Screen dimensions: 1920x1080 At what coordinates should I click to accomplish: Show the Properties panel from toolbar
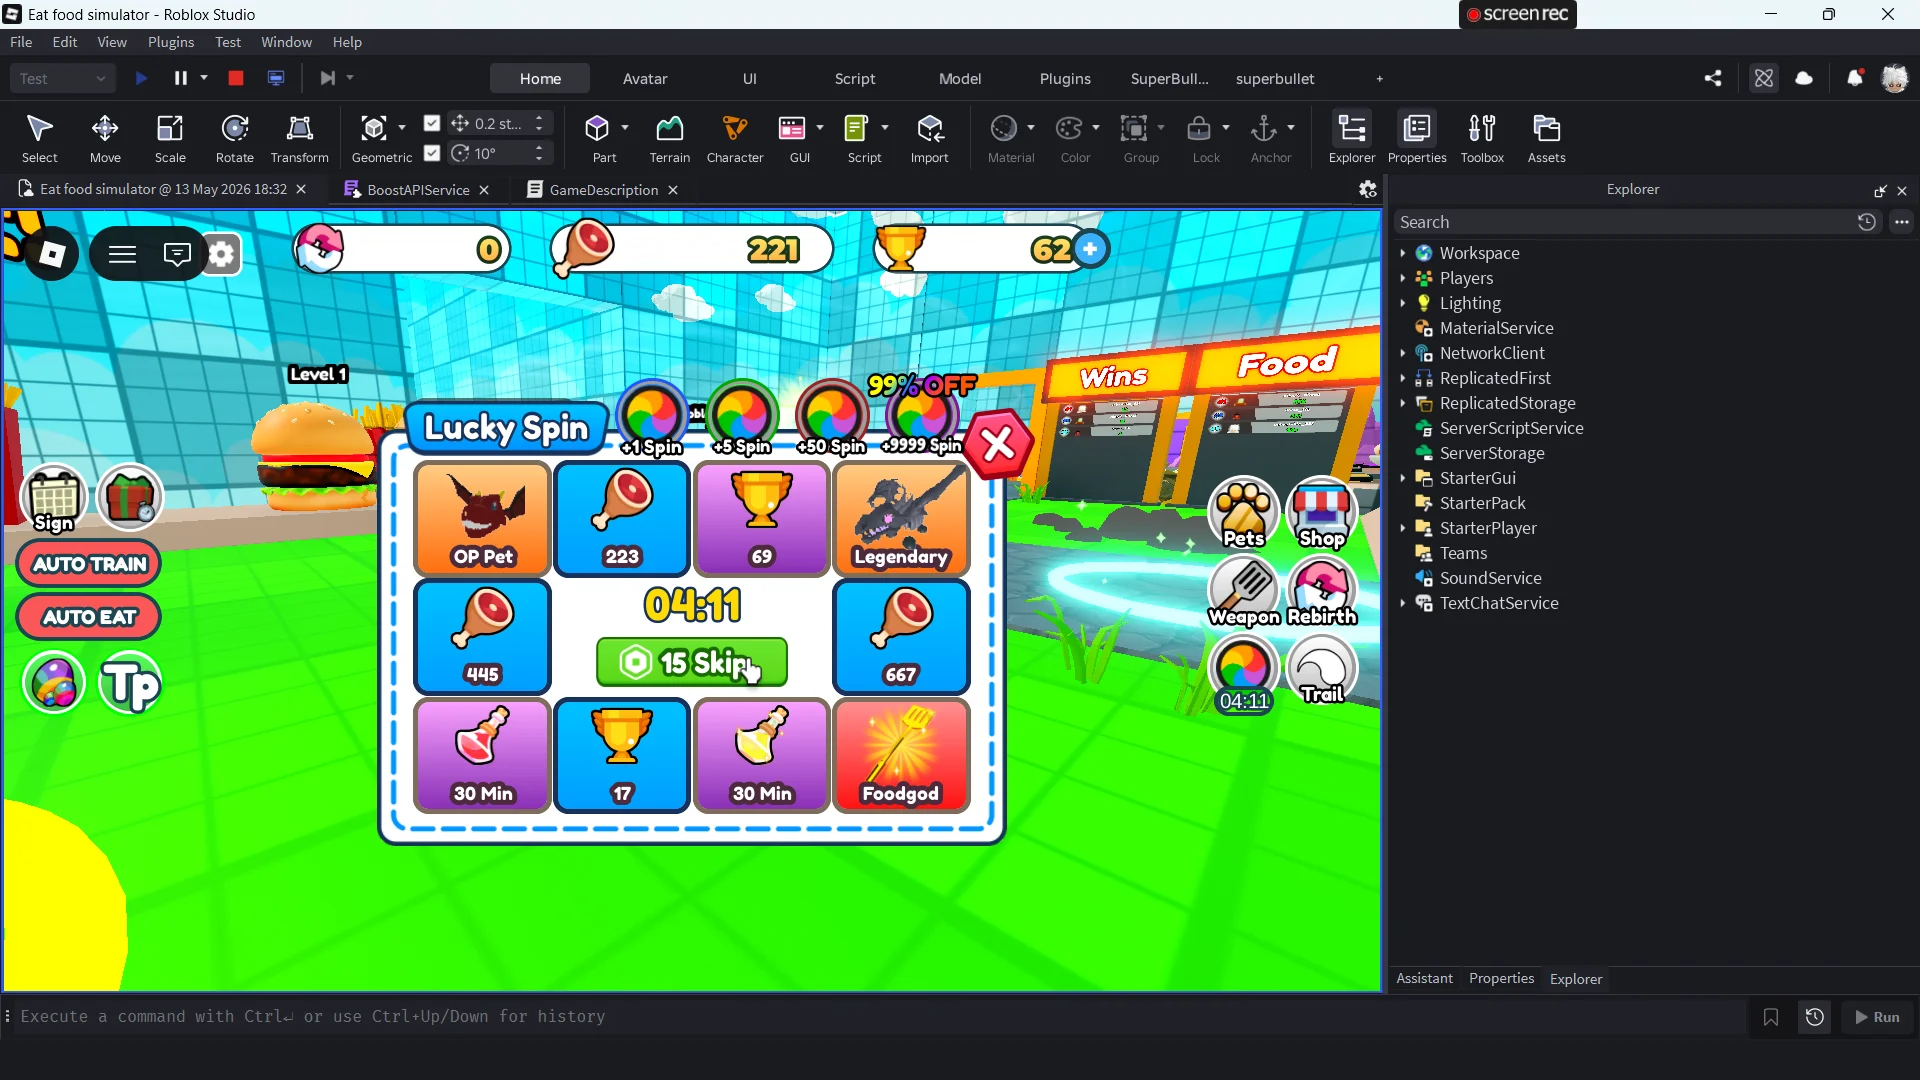pyautogui.click(x=1417, y=138)
